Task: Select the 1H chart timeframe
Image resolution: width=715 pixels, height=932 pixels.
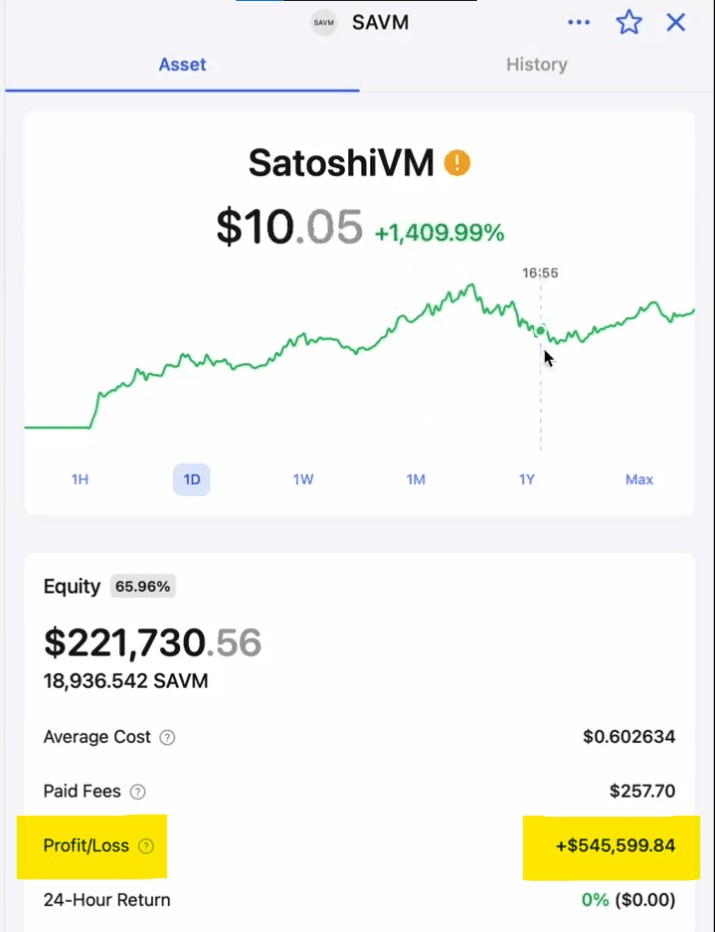Action: point(80,479)
